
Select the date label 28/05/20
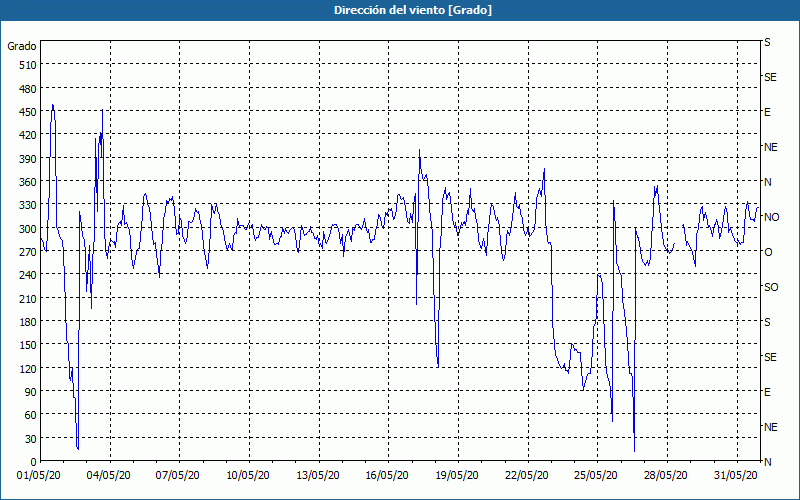click(x=666, y=475)
